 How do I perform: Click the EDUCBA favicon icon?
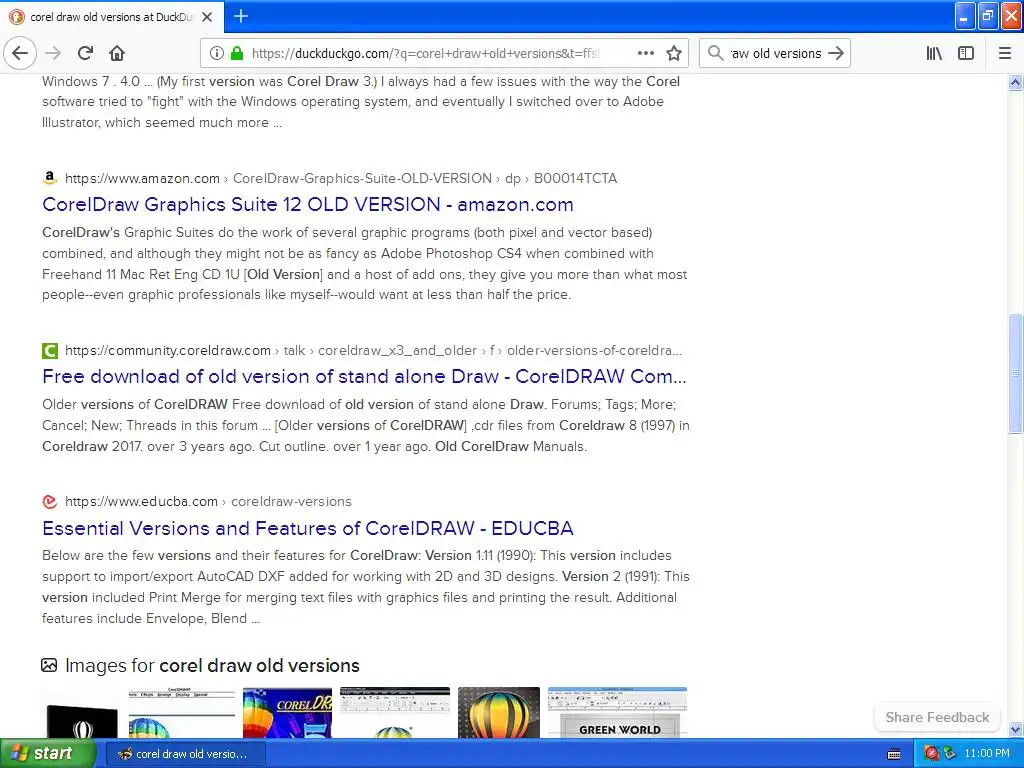(x=50, y=502)
